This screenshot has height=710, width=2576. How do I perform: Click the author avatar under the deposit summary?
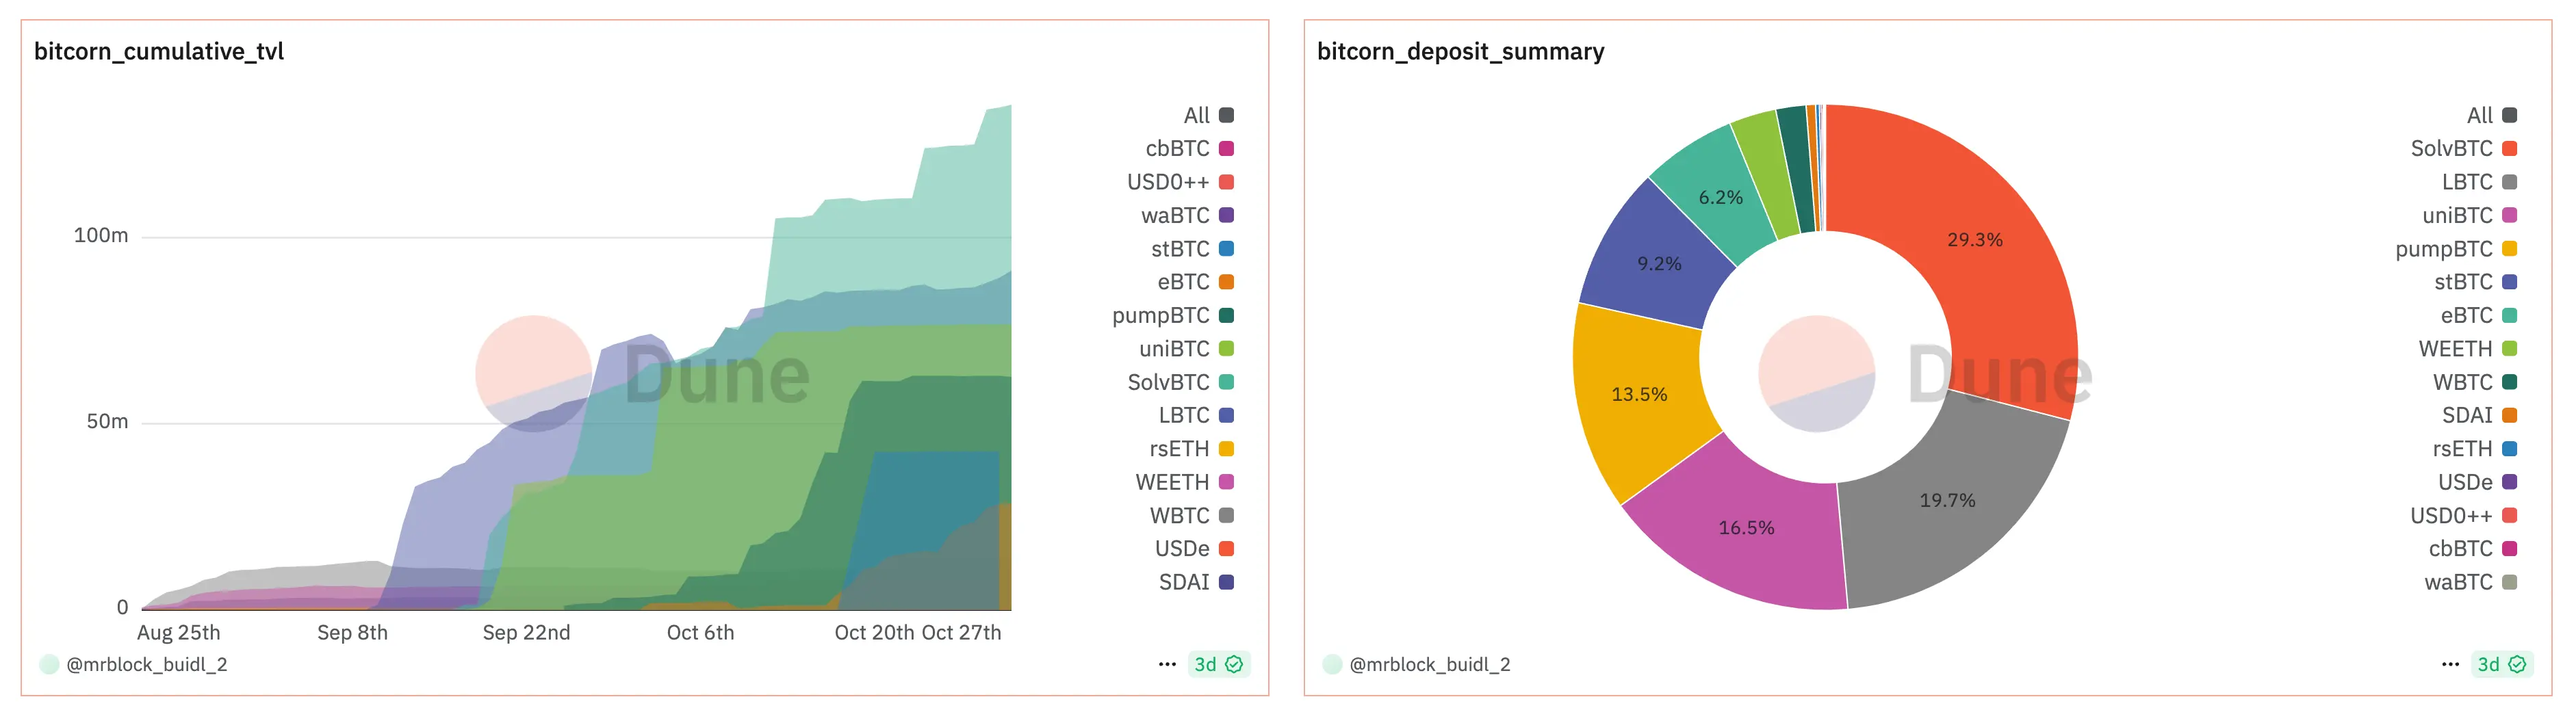click(x=1331, y=664)
